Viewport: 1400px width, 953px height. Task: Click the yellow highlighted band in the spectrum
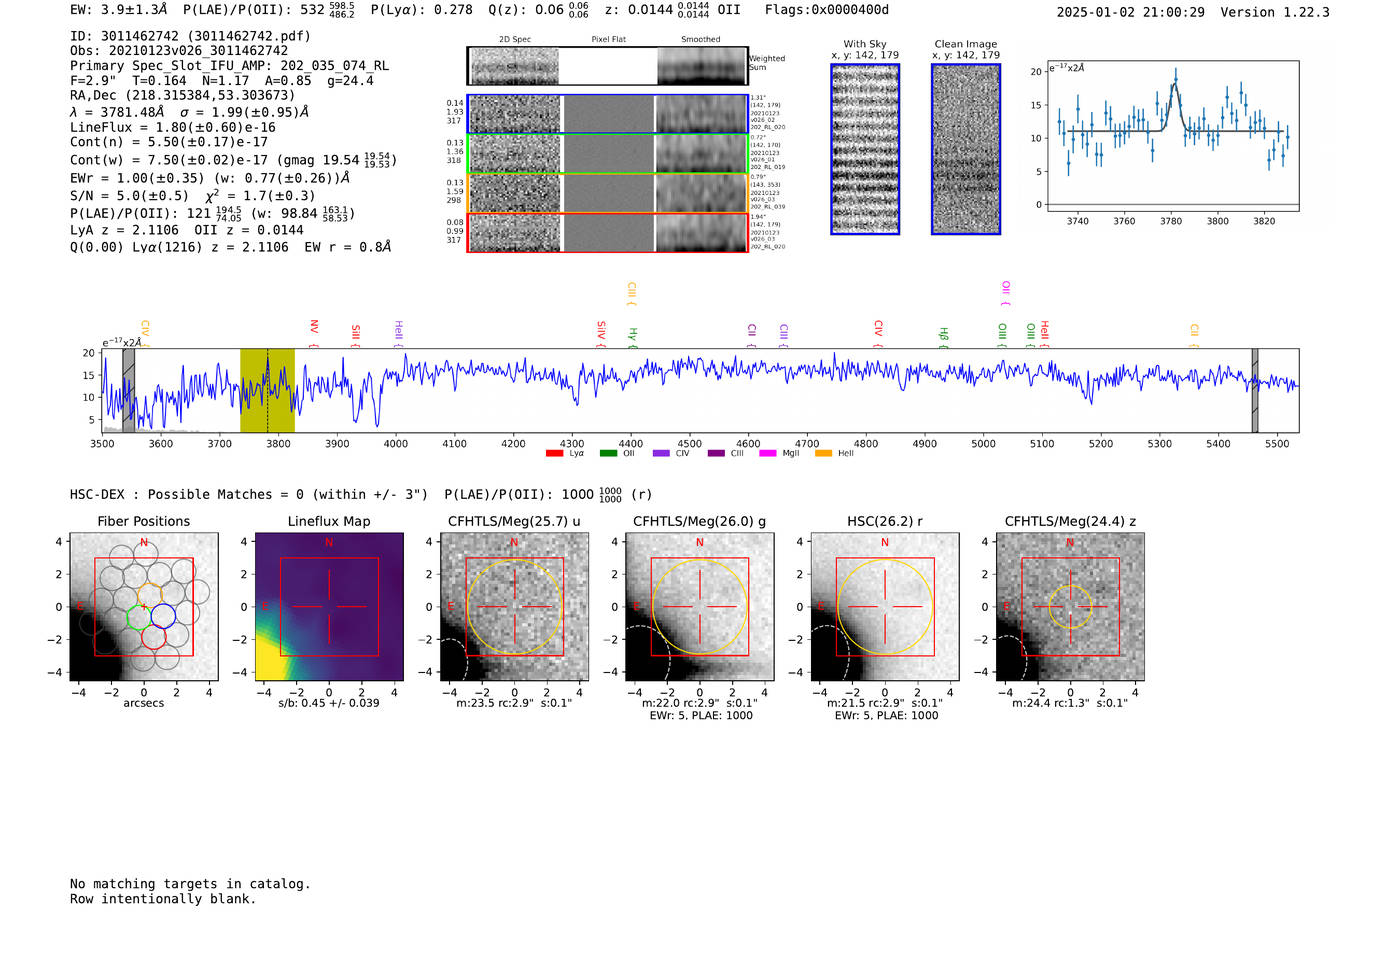pyautogui.click(x=267, y=391)
